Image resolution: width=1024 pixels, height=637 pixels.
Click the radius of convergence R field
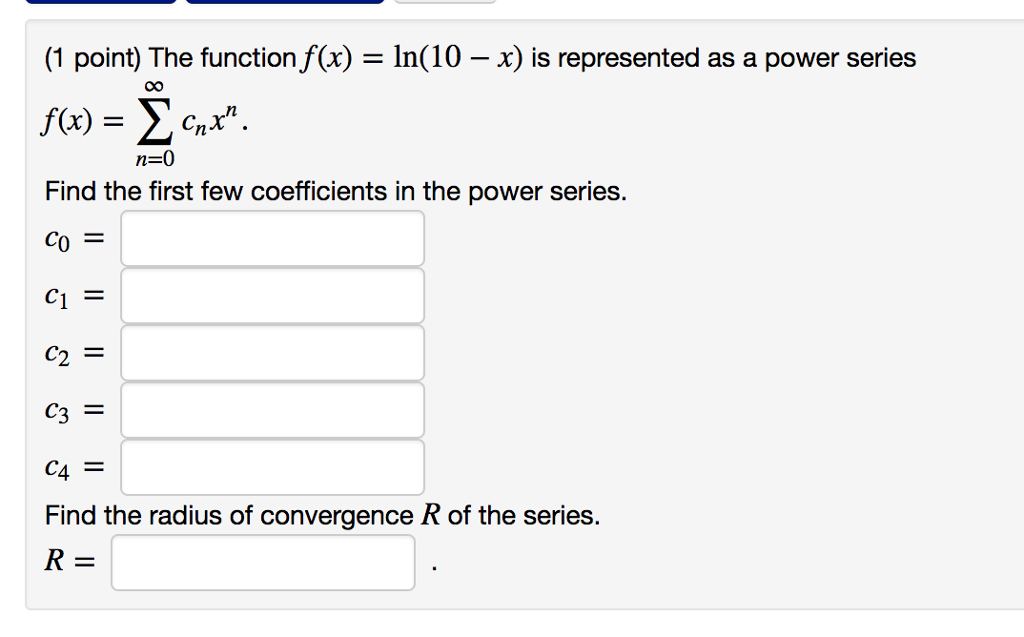click(265, 563)
